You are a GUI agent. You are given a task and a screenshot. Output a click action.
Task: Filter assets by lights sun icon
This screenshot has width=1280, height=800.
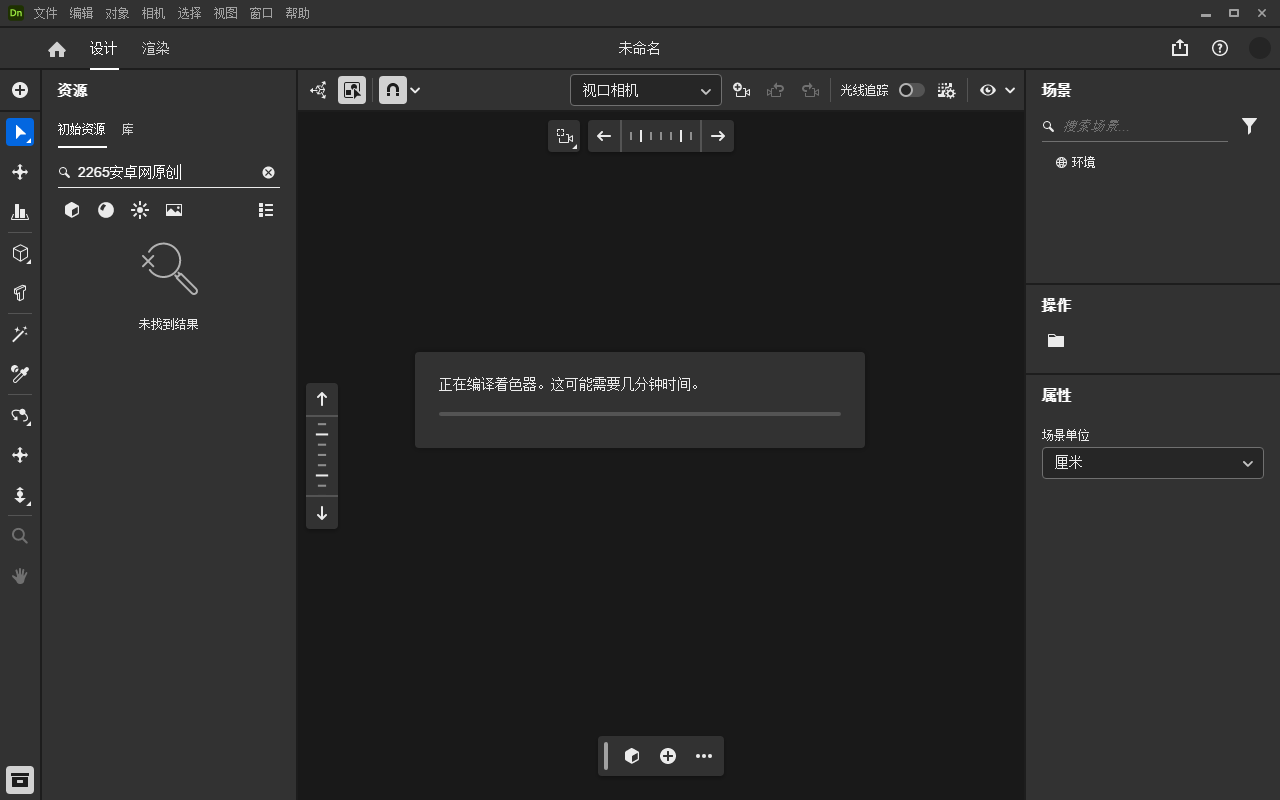point(140,210)
